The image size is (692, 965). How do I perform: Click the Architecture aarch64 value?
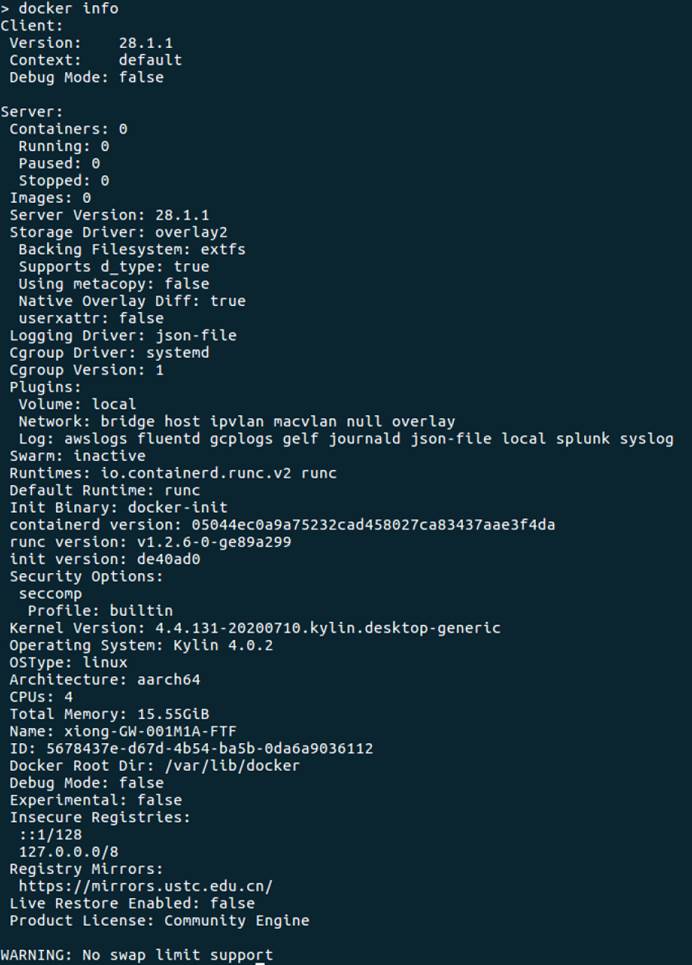click(x=169, y=679)
